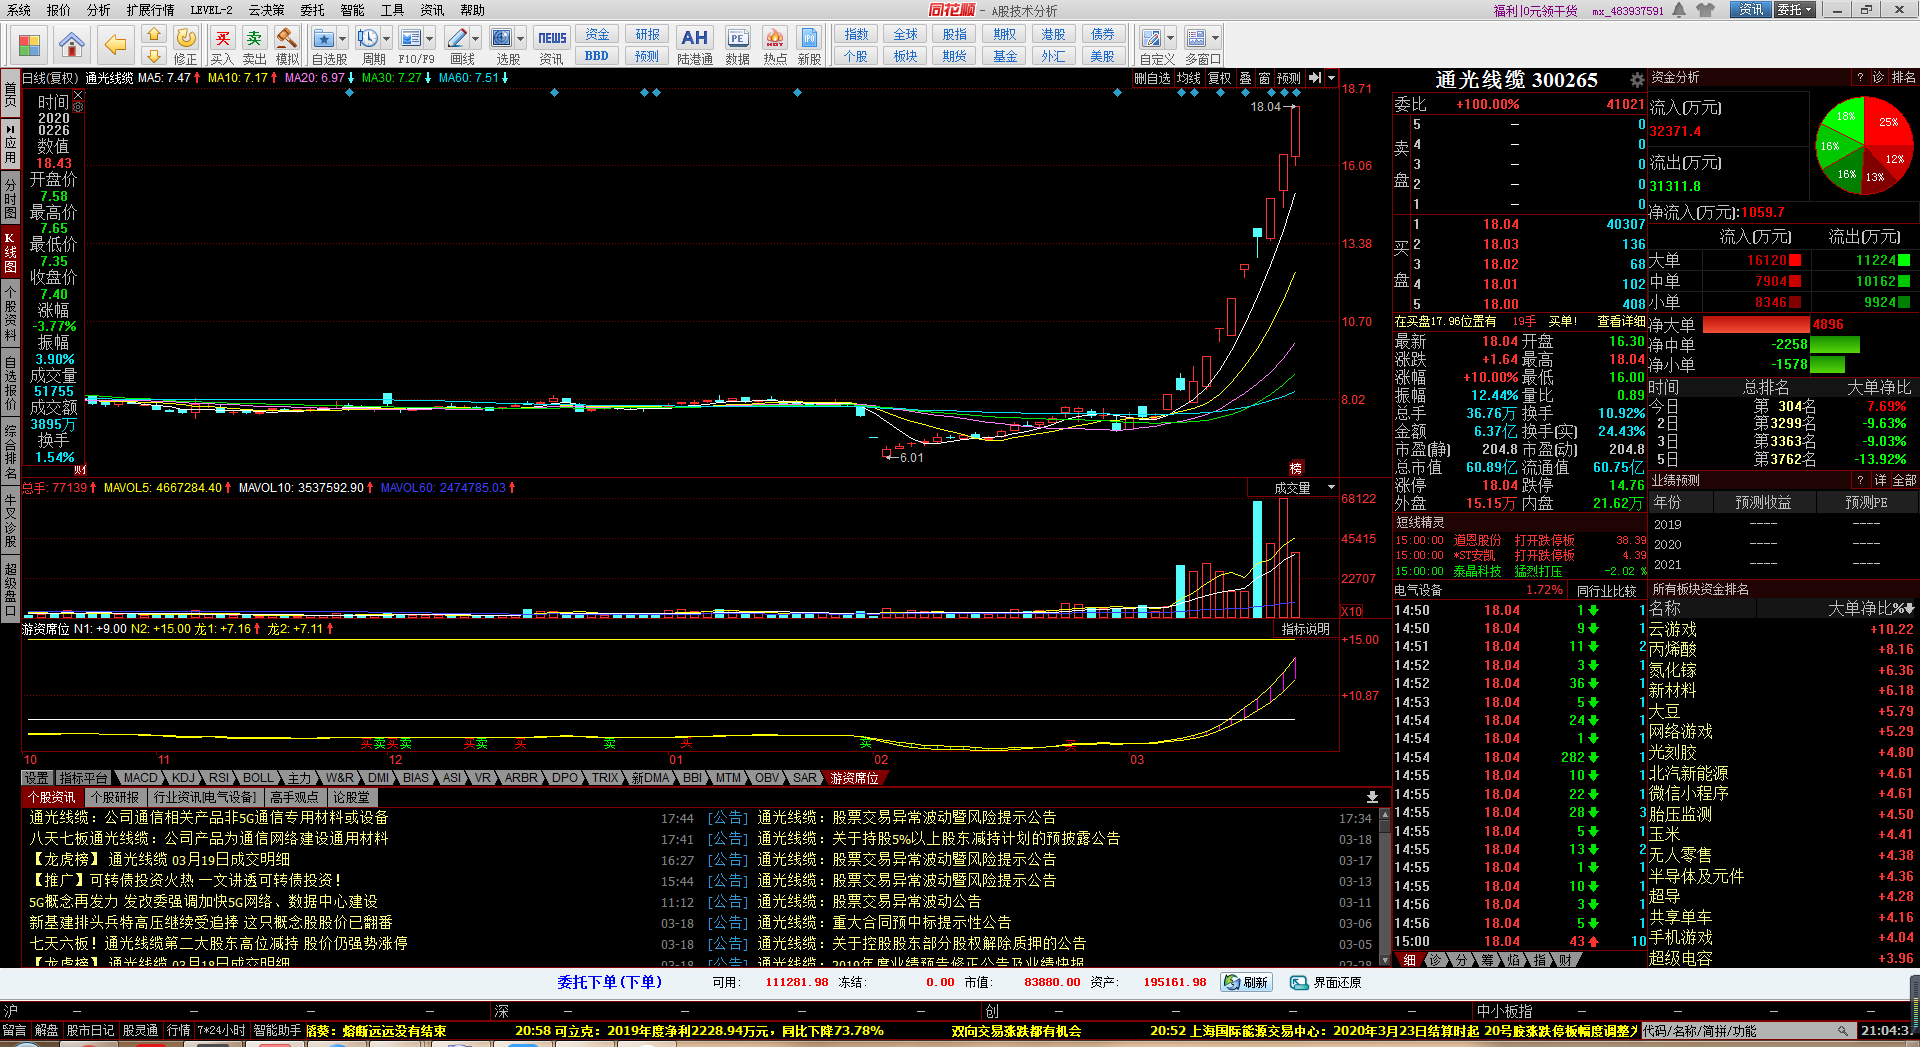Toggle 窗 window layout on chart
Screen dimensions: 1920x1047
[1265, 78]
